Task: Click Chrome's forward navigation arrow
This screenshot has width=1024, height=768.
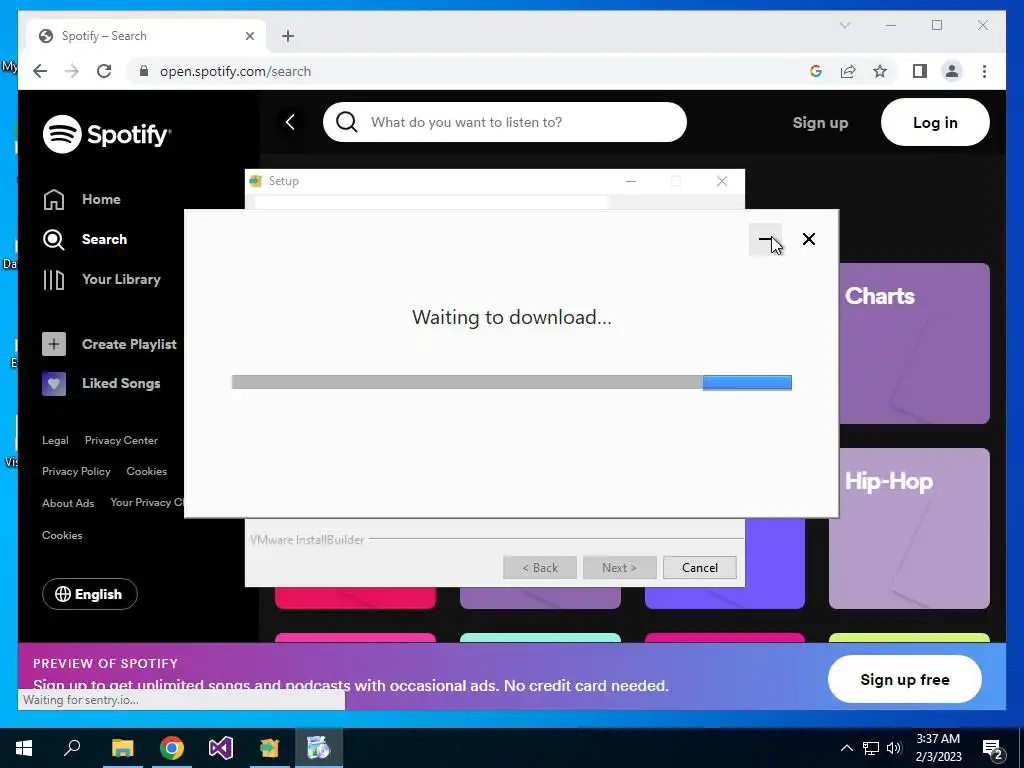Action: pyautogui.click(x=72, y=71)
